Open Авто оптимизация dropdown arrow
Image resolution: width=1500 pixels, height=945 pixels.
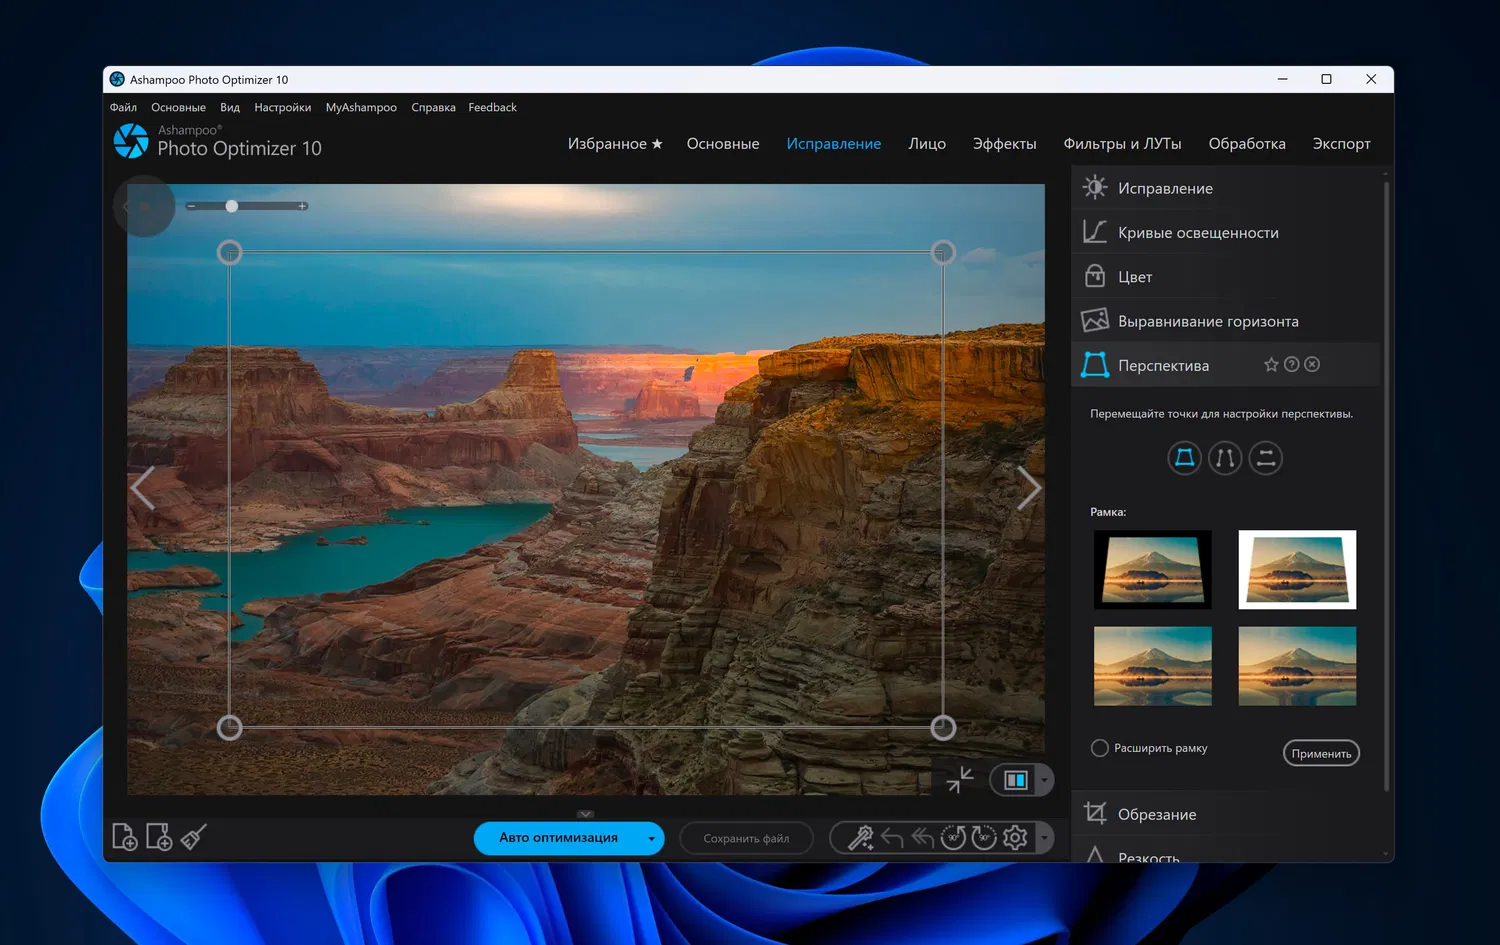coord(651,838)
